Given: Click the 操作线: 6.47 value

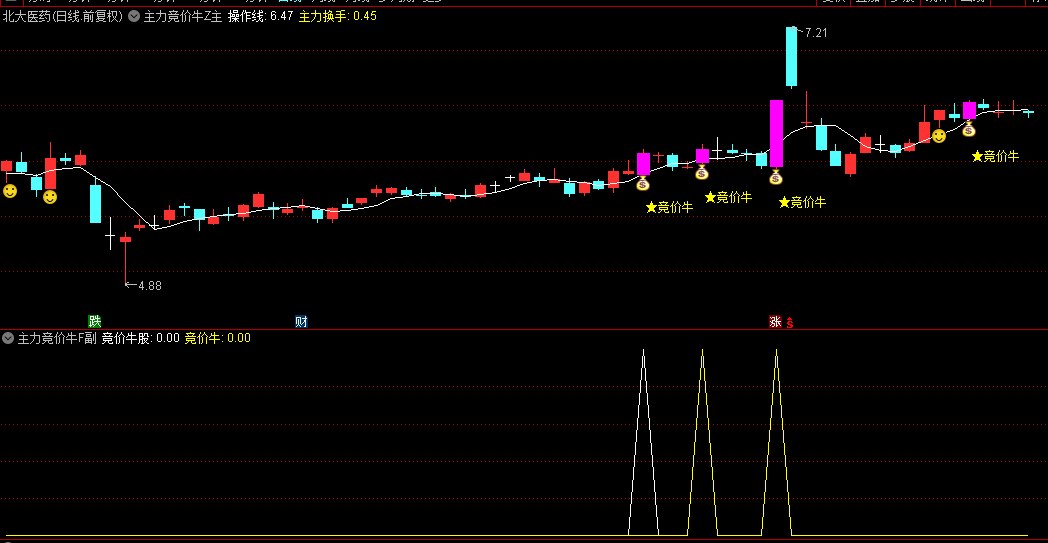Looking at the screenshot, I should (x=261, y=17).
